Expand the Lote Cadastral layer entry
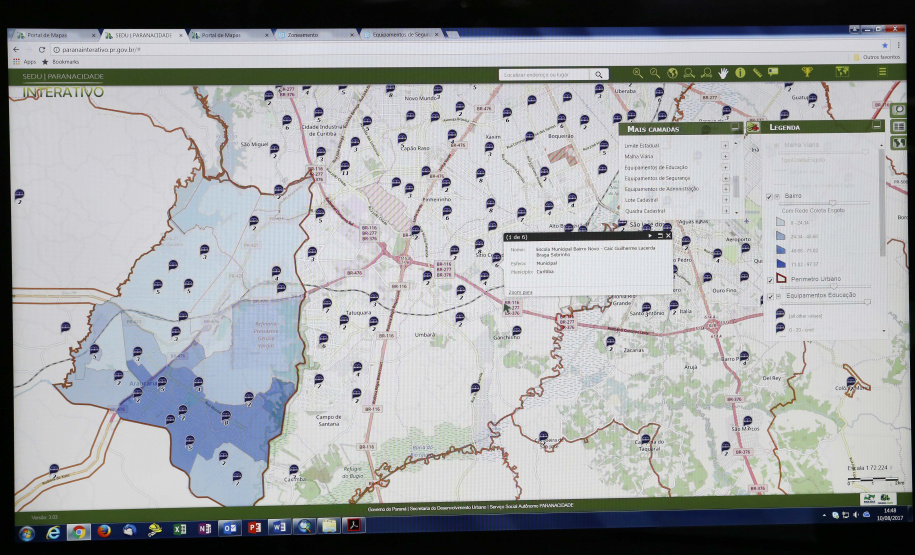The height and width of the screenshot is (555, 915). pyautogui.click(x=725, y=200)
